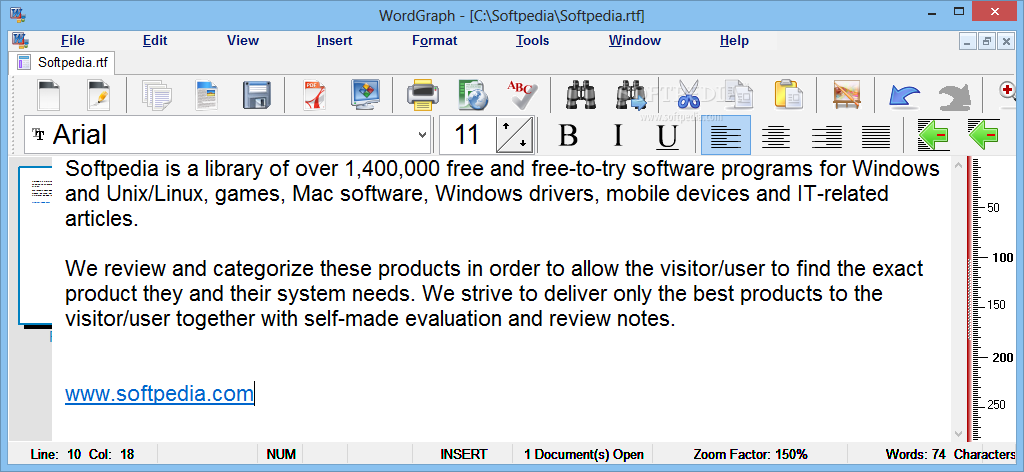Open the Format menu

point(434,40)
